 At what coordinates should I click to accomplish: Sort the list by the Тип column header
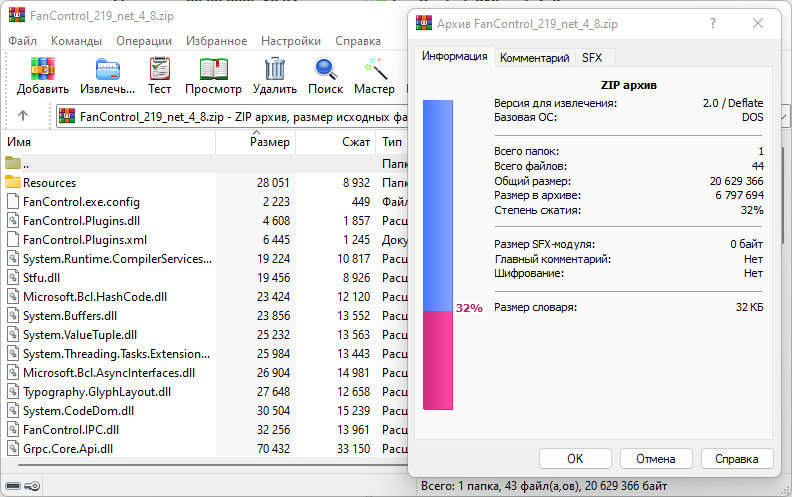pyautogui.click(x=392, y=142)
